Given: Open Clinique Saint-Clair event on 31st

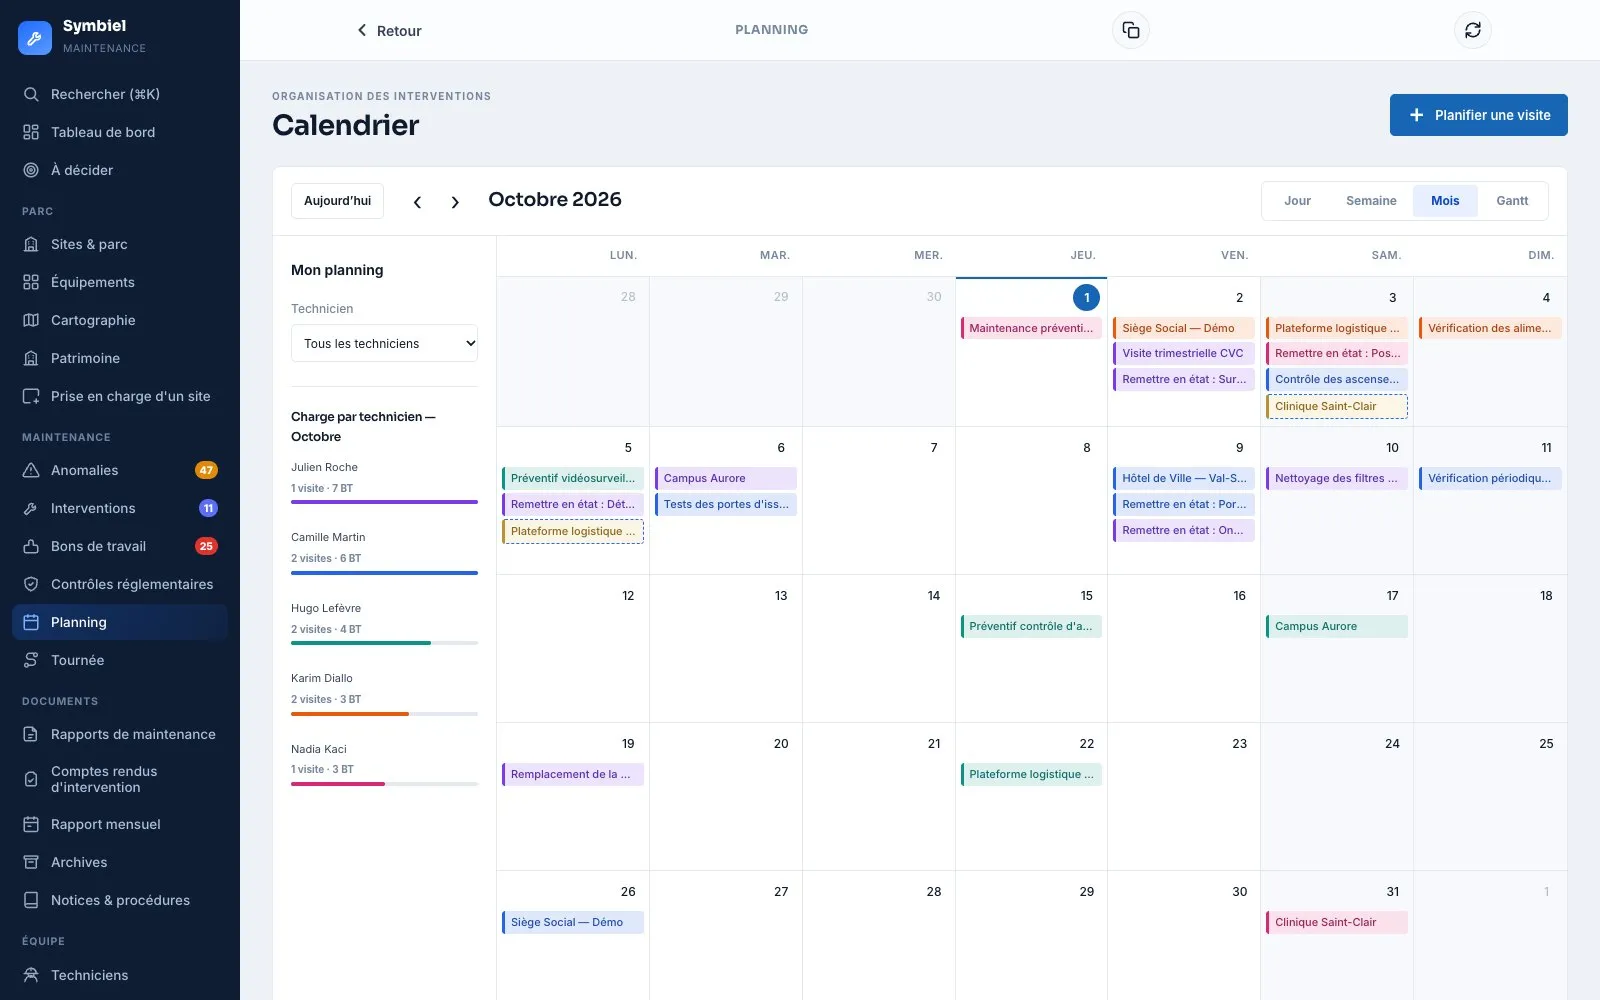Looking at the screenshot, I should click(x=1337, y=922).
